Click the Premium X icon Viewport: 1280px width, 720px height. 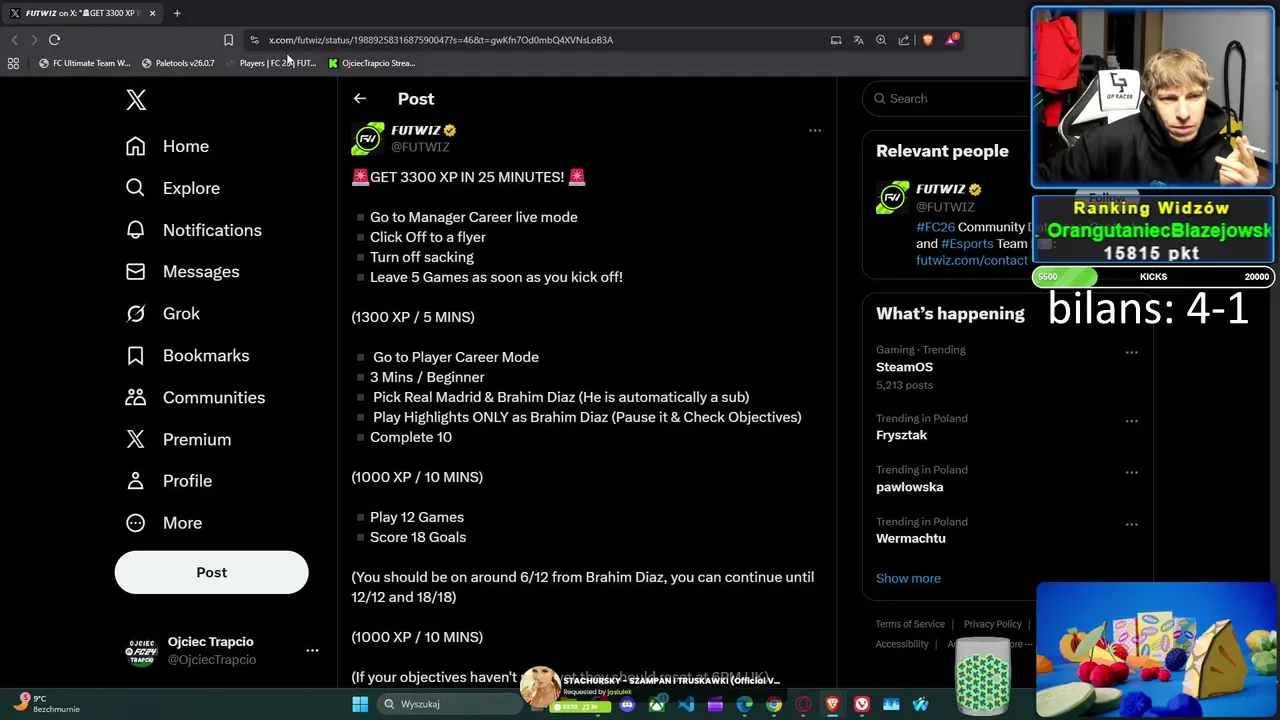coord(135,439)
